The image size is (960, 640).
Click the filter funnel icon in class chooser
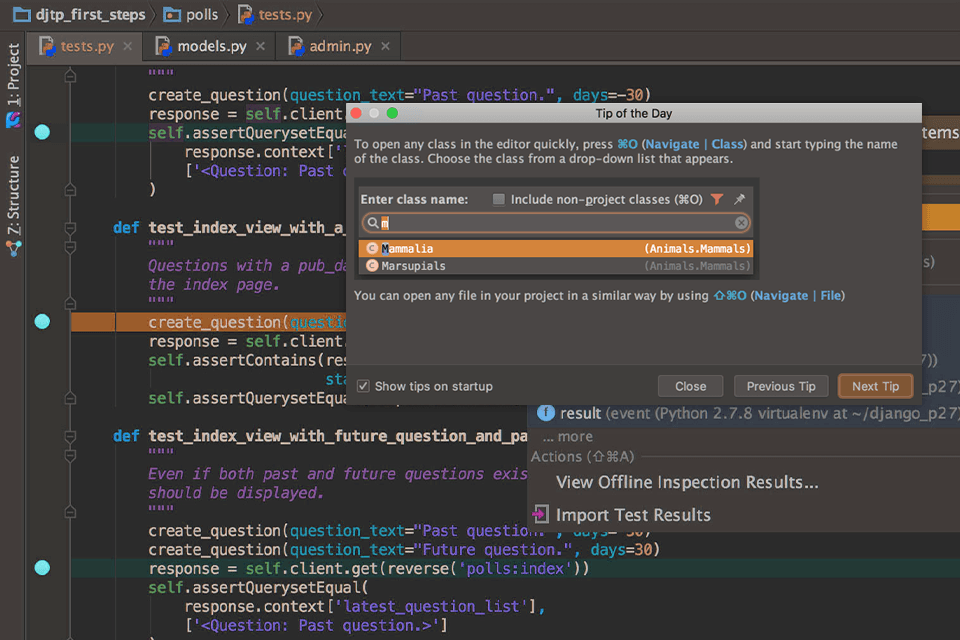(718, 199)
